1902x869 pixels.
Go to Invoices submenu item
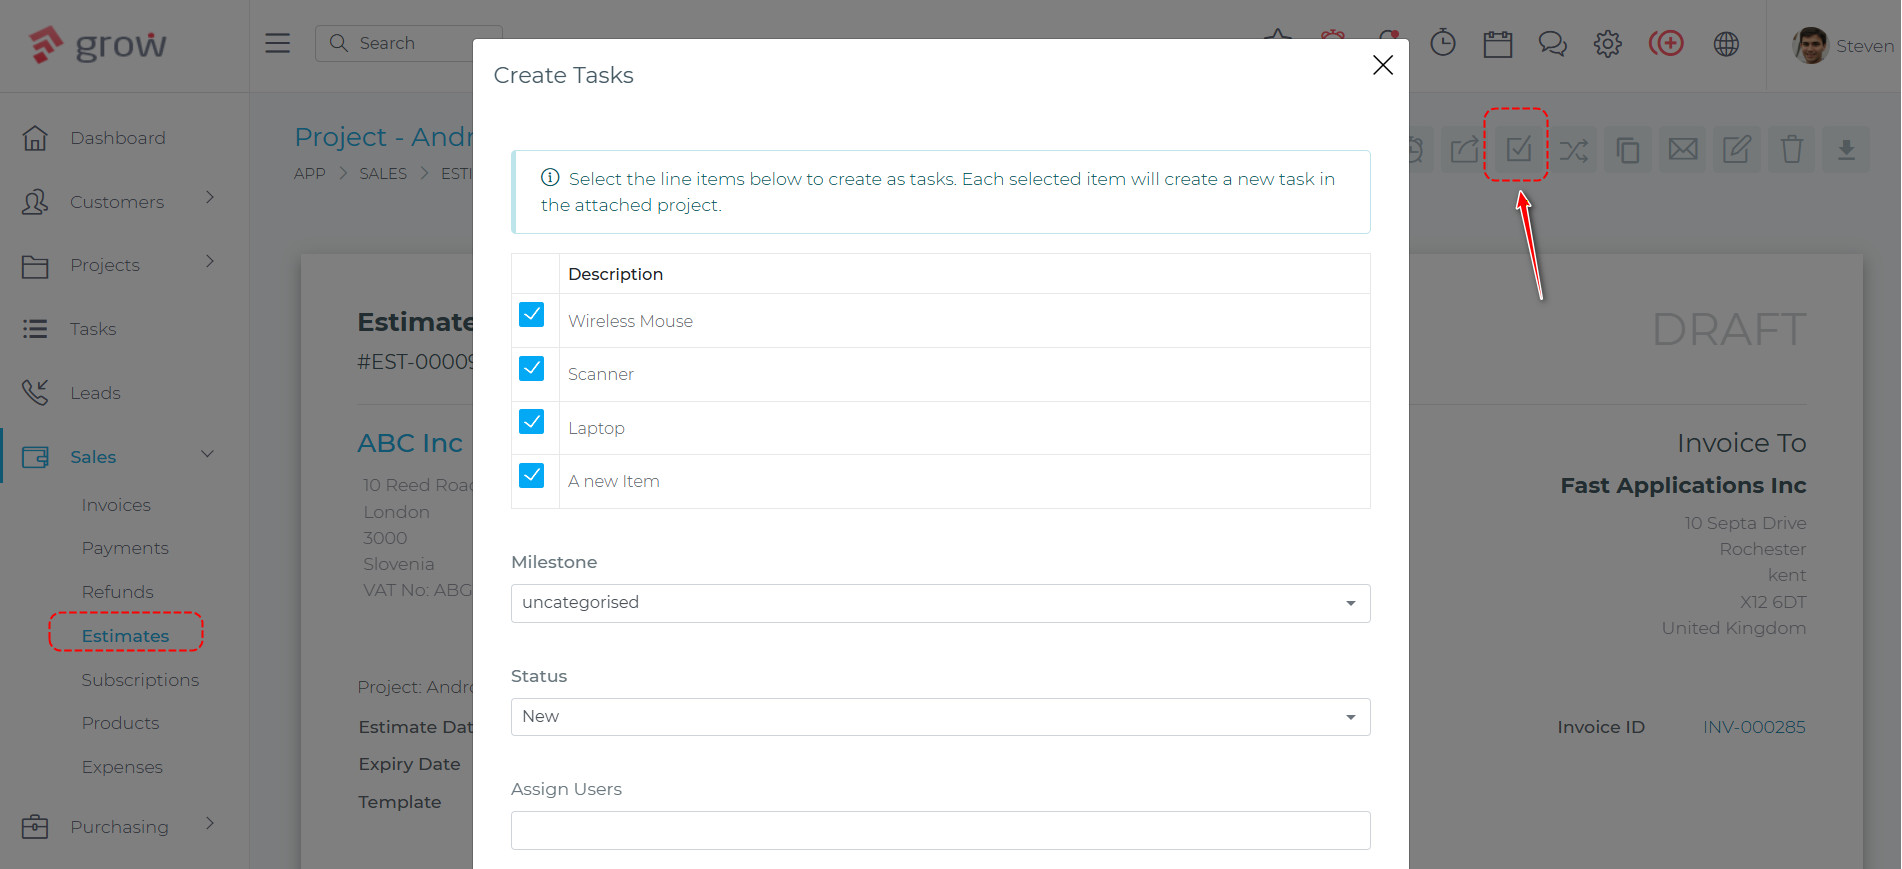coord(116,505)
